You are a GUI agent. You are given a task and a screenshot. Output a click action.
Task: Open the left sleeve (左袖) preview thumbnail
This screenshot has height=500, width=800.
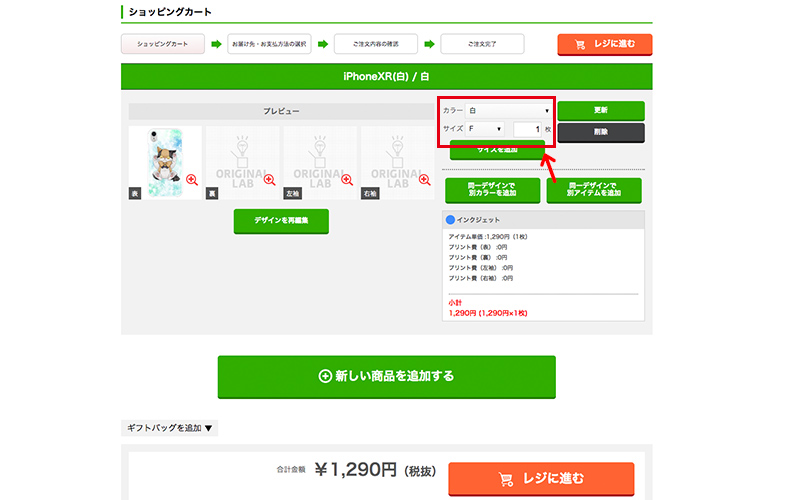coord(320,163)
